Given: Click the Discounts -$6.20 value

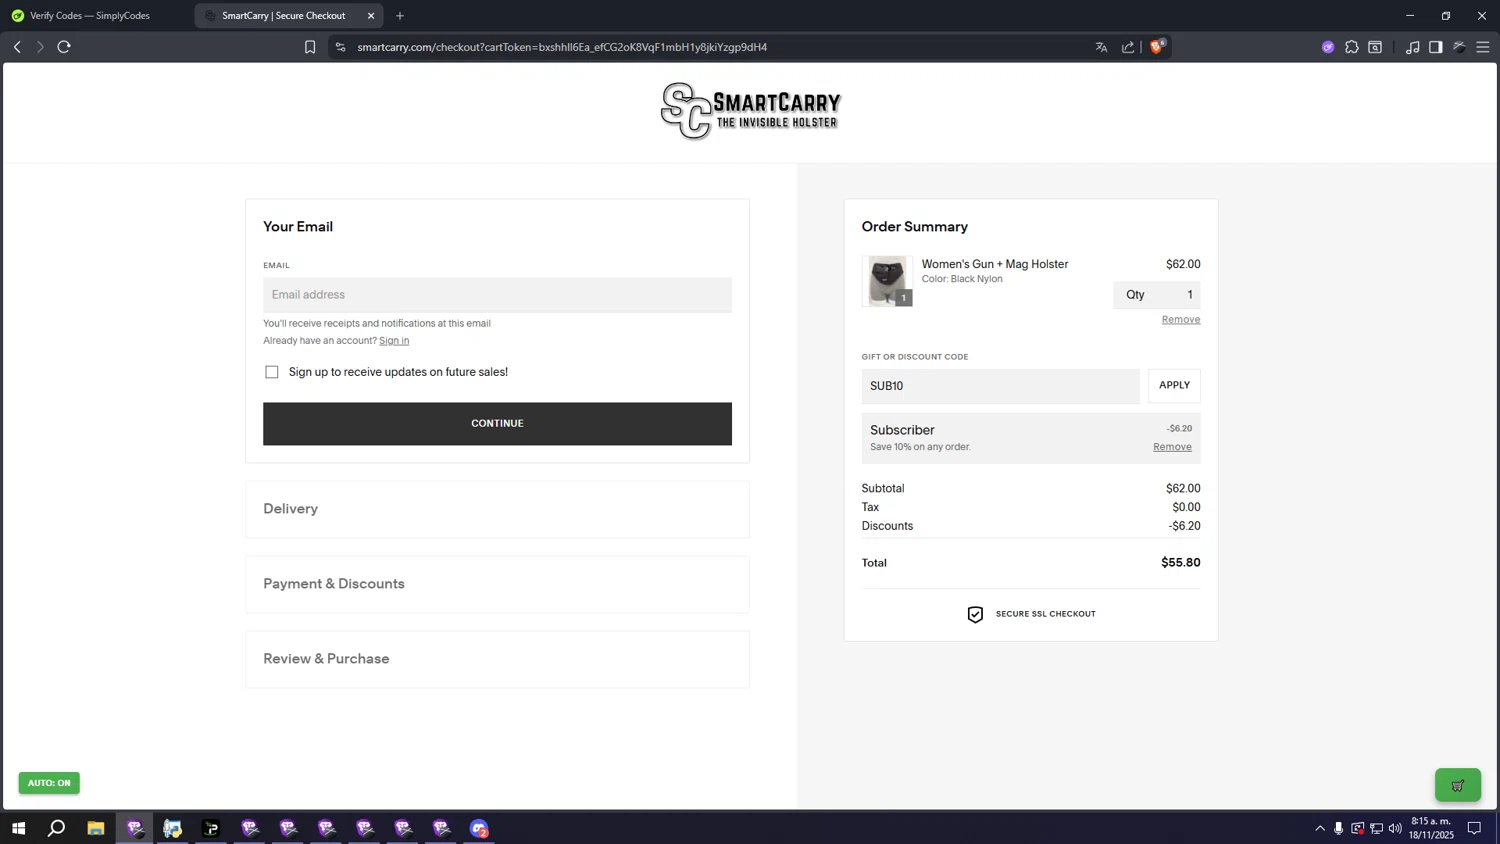Looking at the screenshot, I should pos(1185,526).
